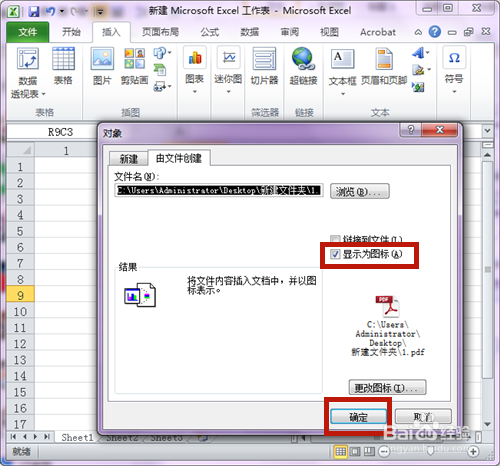The width and height of the screenshot is (500, 466).
Task: Click the vertical scrollbar down arrow
Action: [487, 424]
